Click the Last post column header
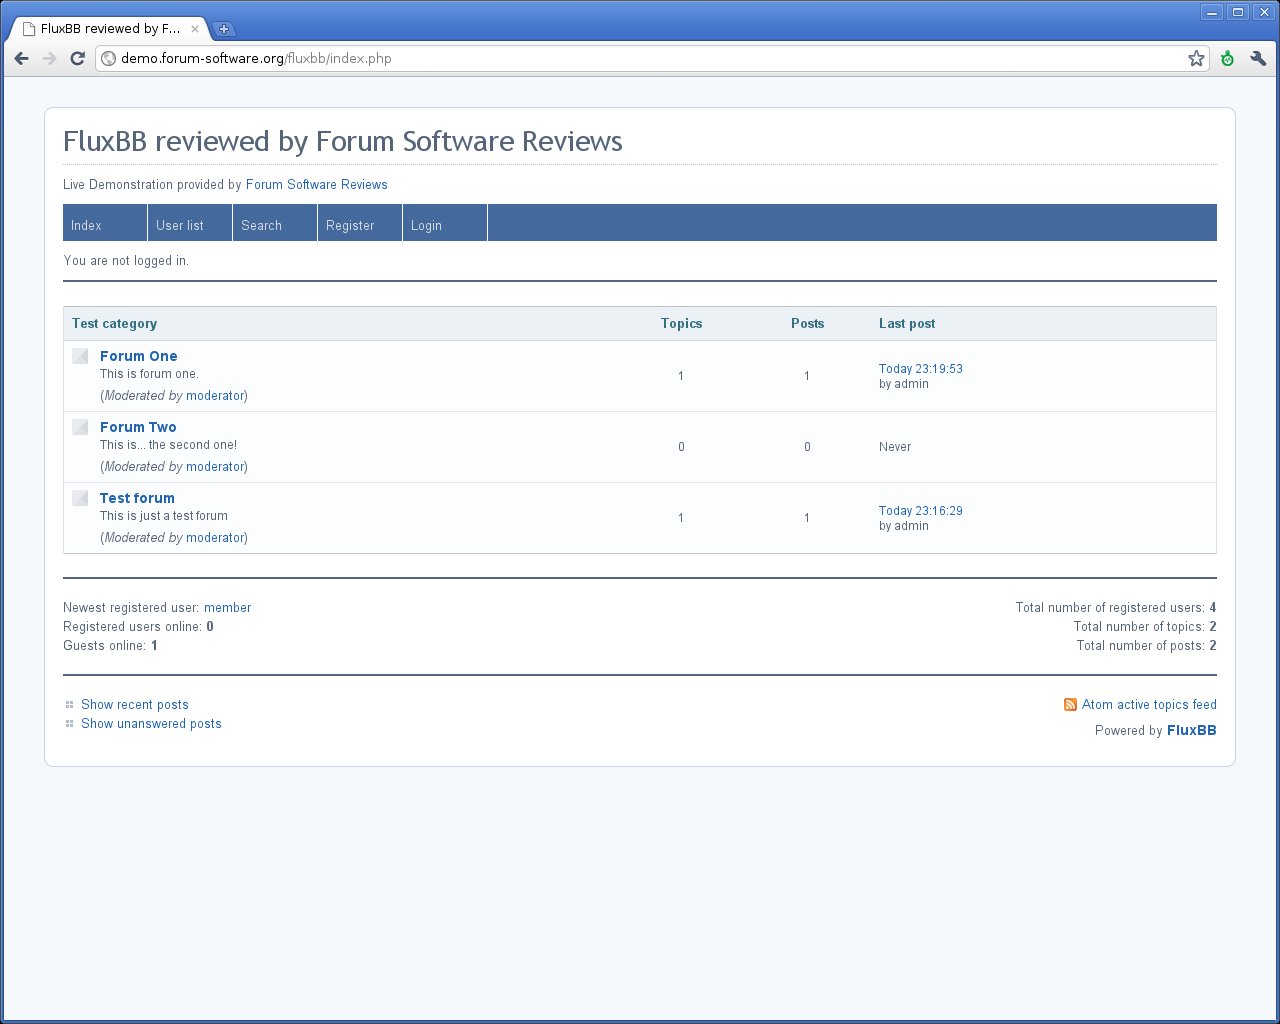Viewport: 1280px width, 1024px height. pyautogui.click(x=907, y=324)
